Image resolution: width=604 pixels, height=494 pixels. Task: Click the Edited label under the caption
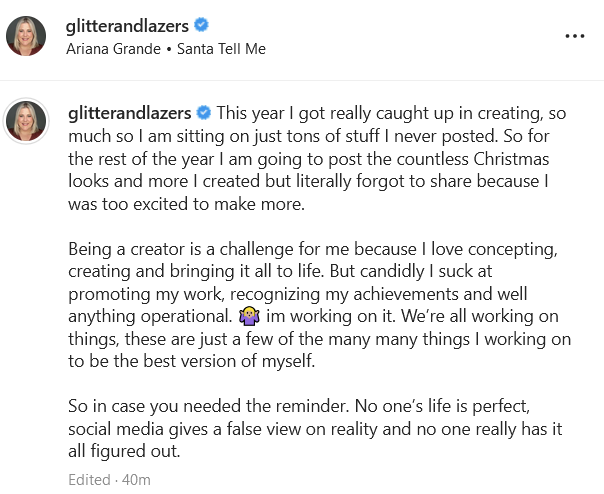(89, 480)
